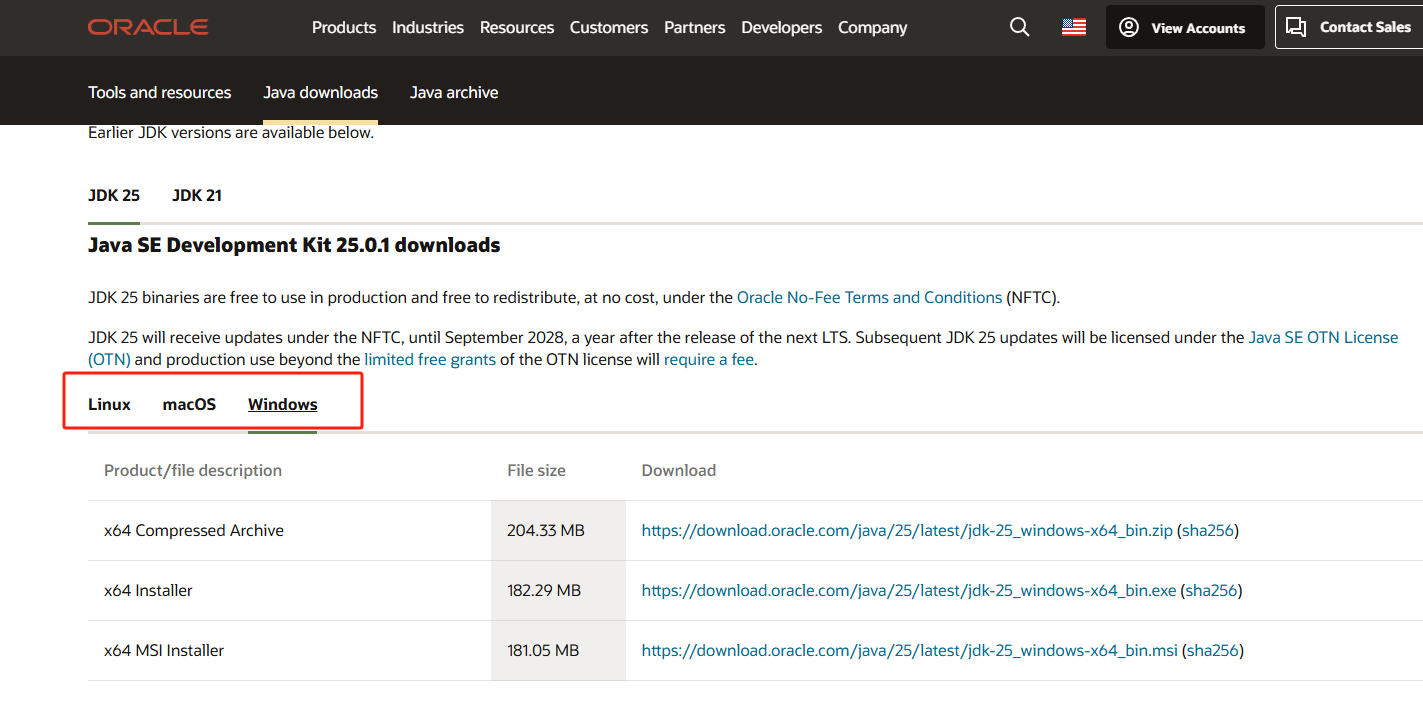The image size is (1423, 725).
Task: Open Oracle No-Fee Terms and Conditions link
Action: pos(869,297)
